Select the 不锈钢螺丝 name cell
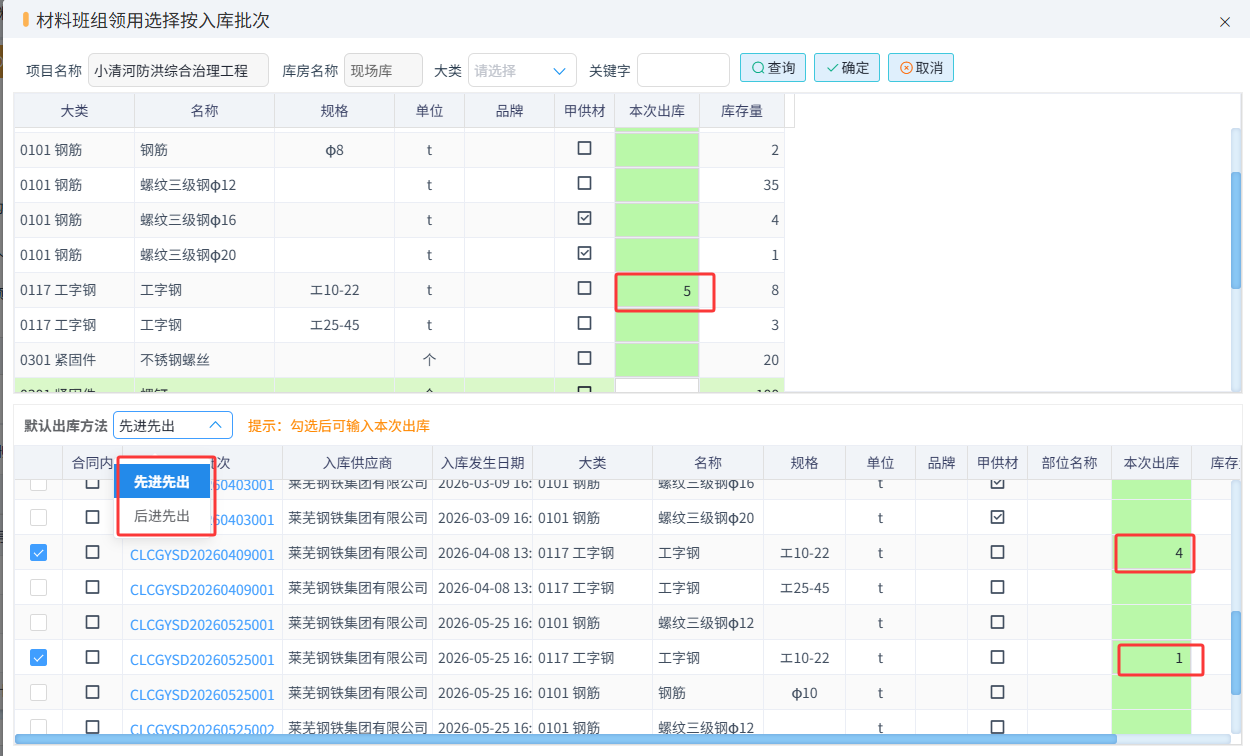 pos(204,360)
